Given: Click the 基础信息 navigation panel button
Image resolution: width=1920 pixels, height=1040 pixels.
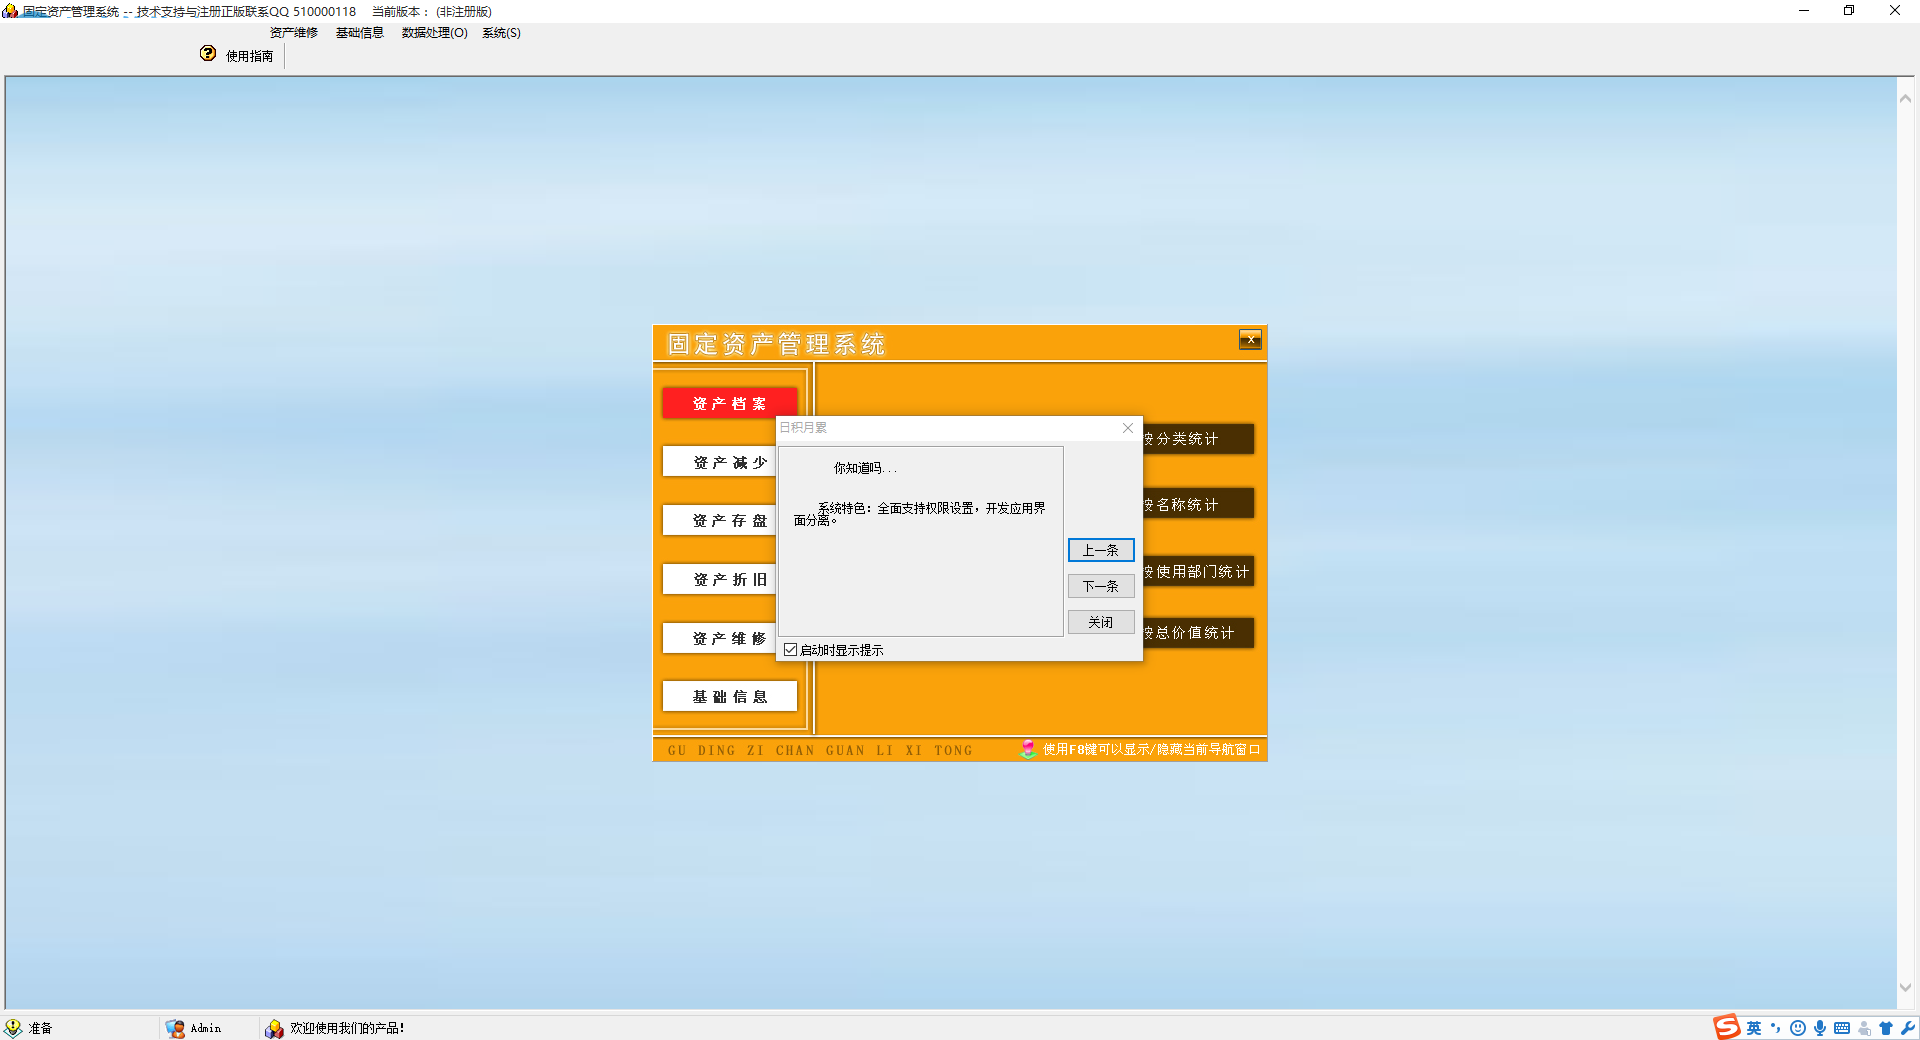Looking at the screenshot, I should pyautogui.click(x=729, y=696).
